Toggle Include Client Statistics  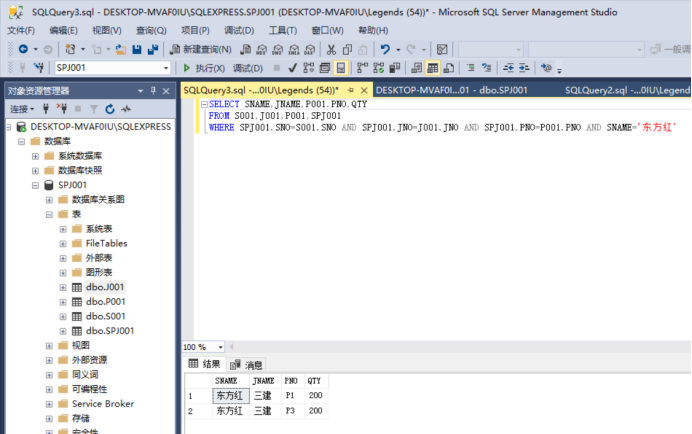coord(395,68)
